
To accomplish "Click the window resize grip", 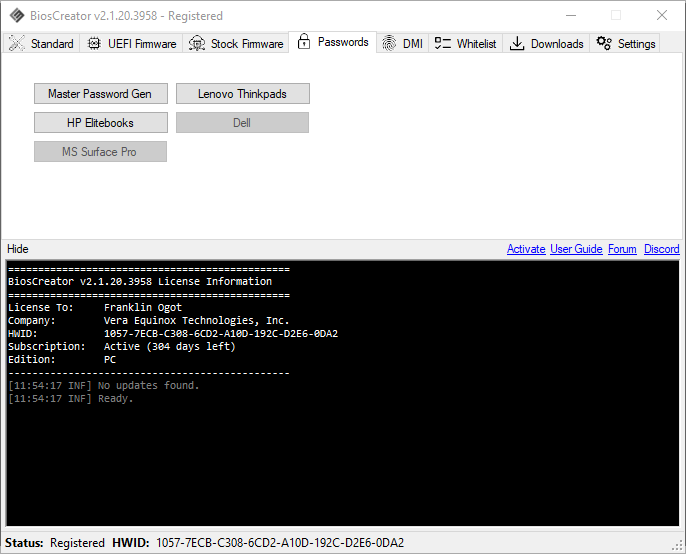I will [x=677, y=545].
